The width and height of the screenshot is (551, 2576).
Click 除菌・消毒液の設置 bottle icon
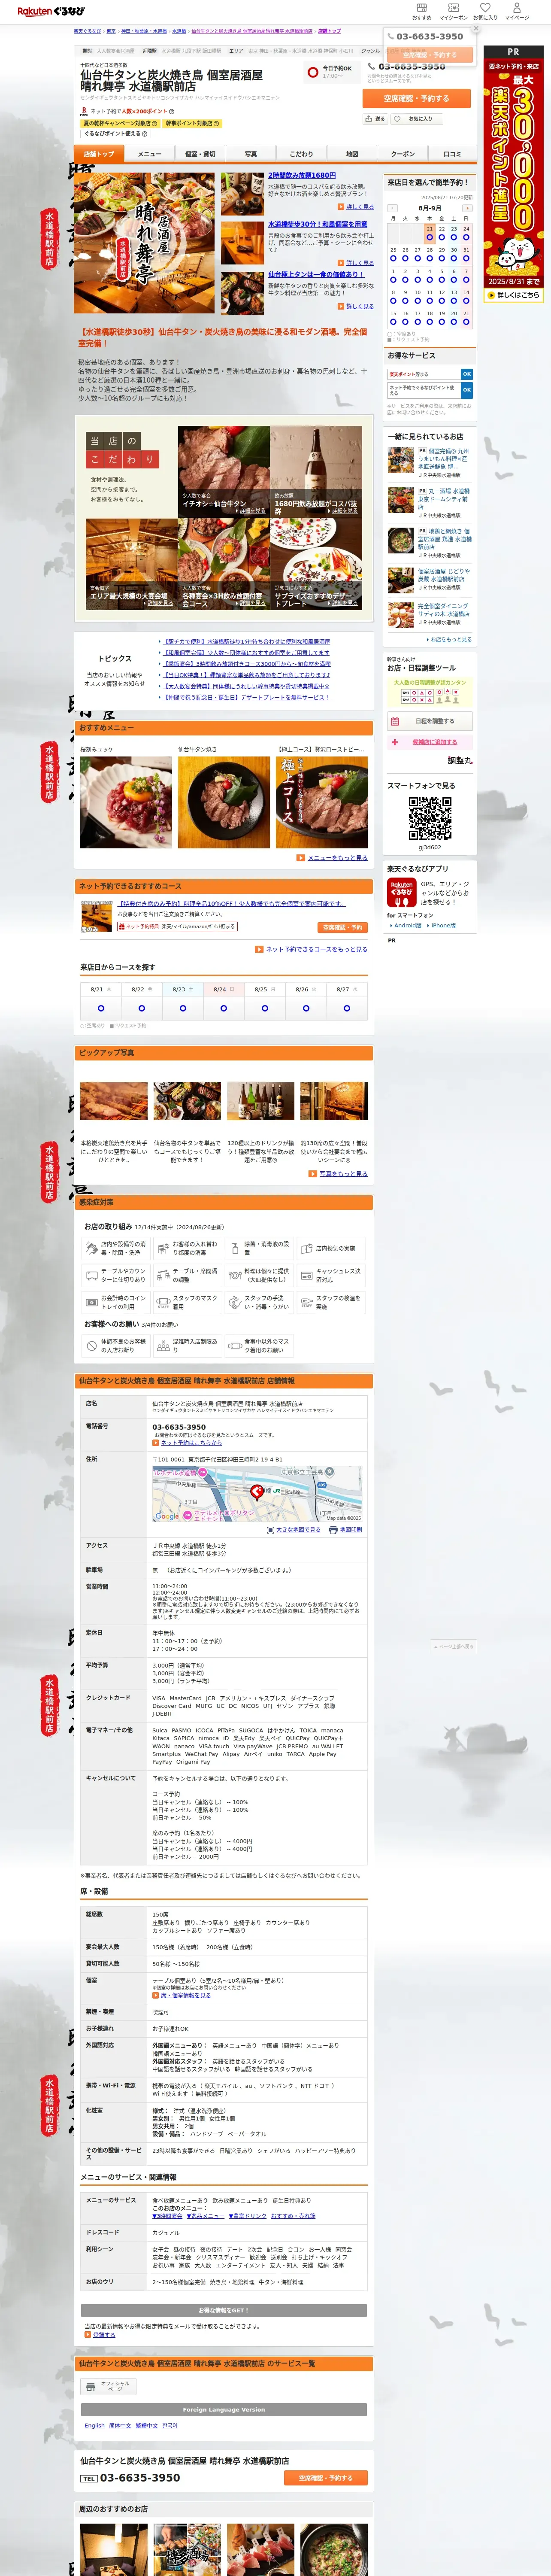pos(235,1248)
